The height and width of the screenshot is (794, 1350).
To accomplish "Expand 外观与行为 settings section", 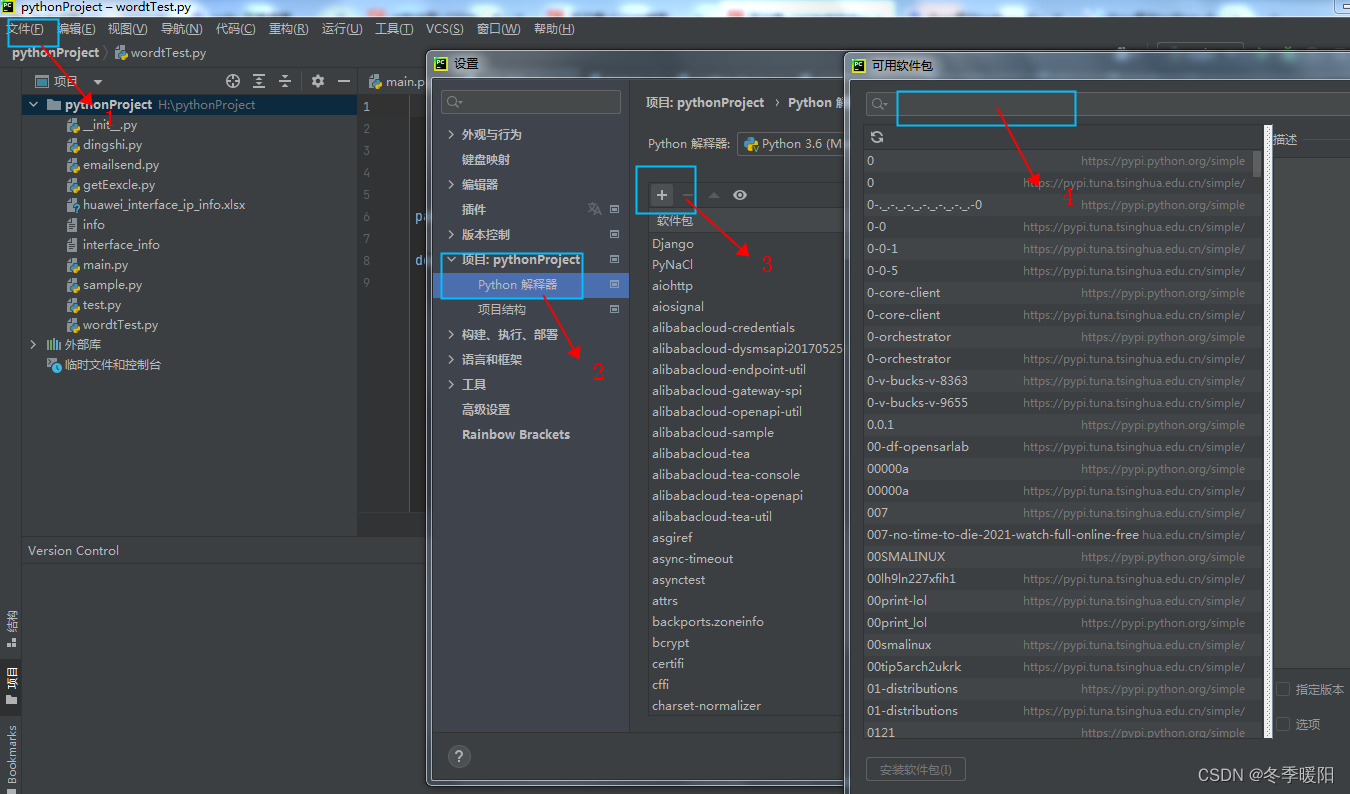I will tap(451, 134).
